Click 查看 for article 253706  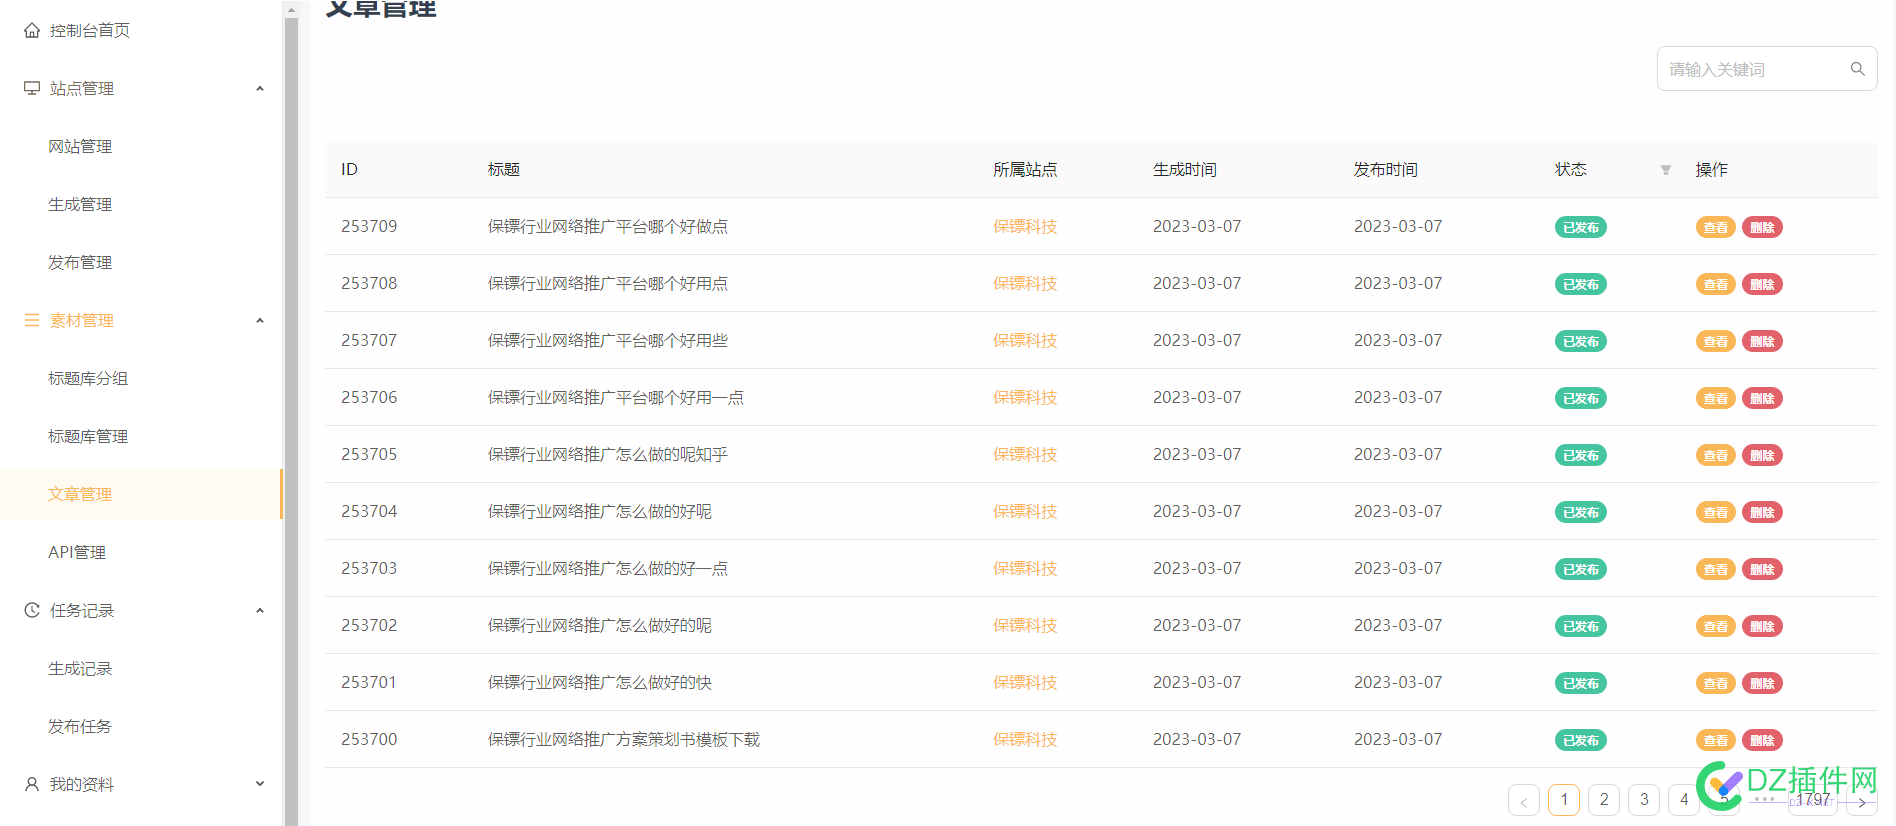point(1716,398)
